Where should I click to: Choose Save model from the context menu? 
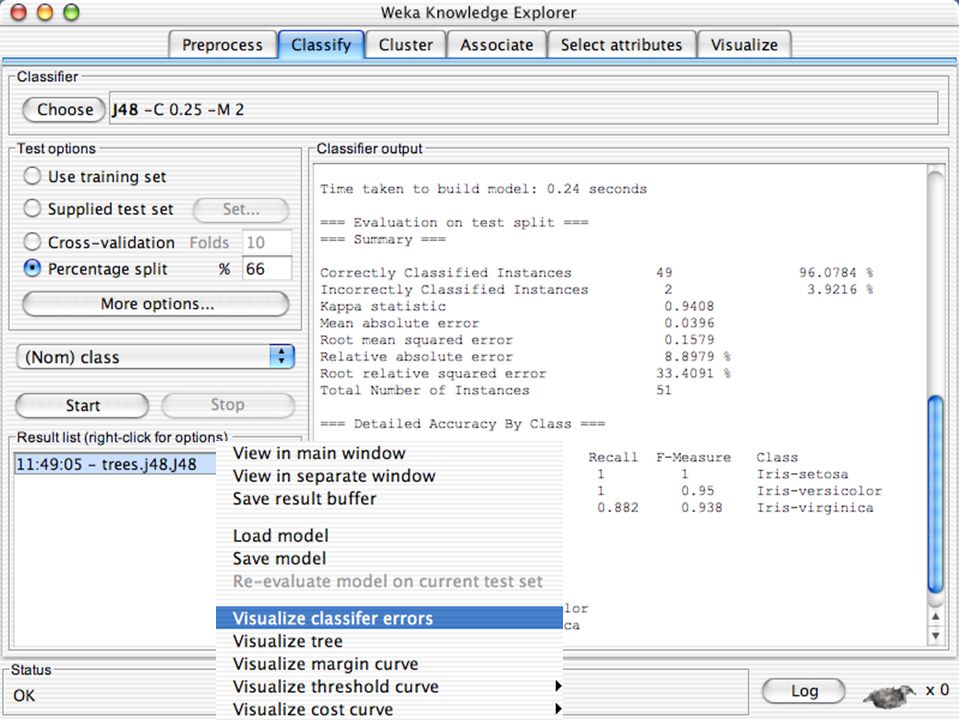pos(389,558)
